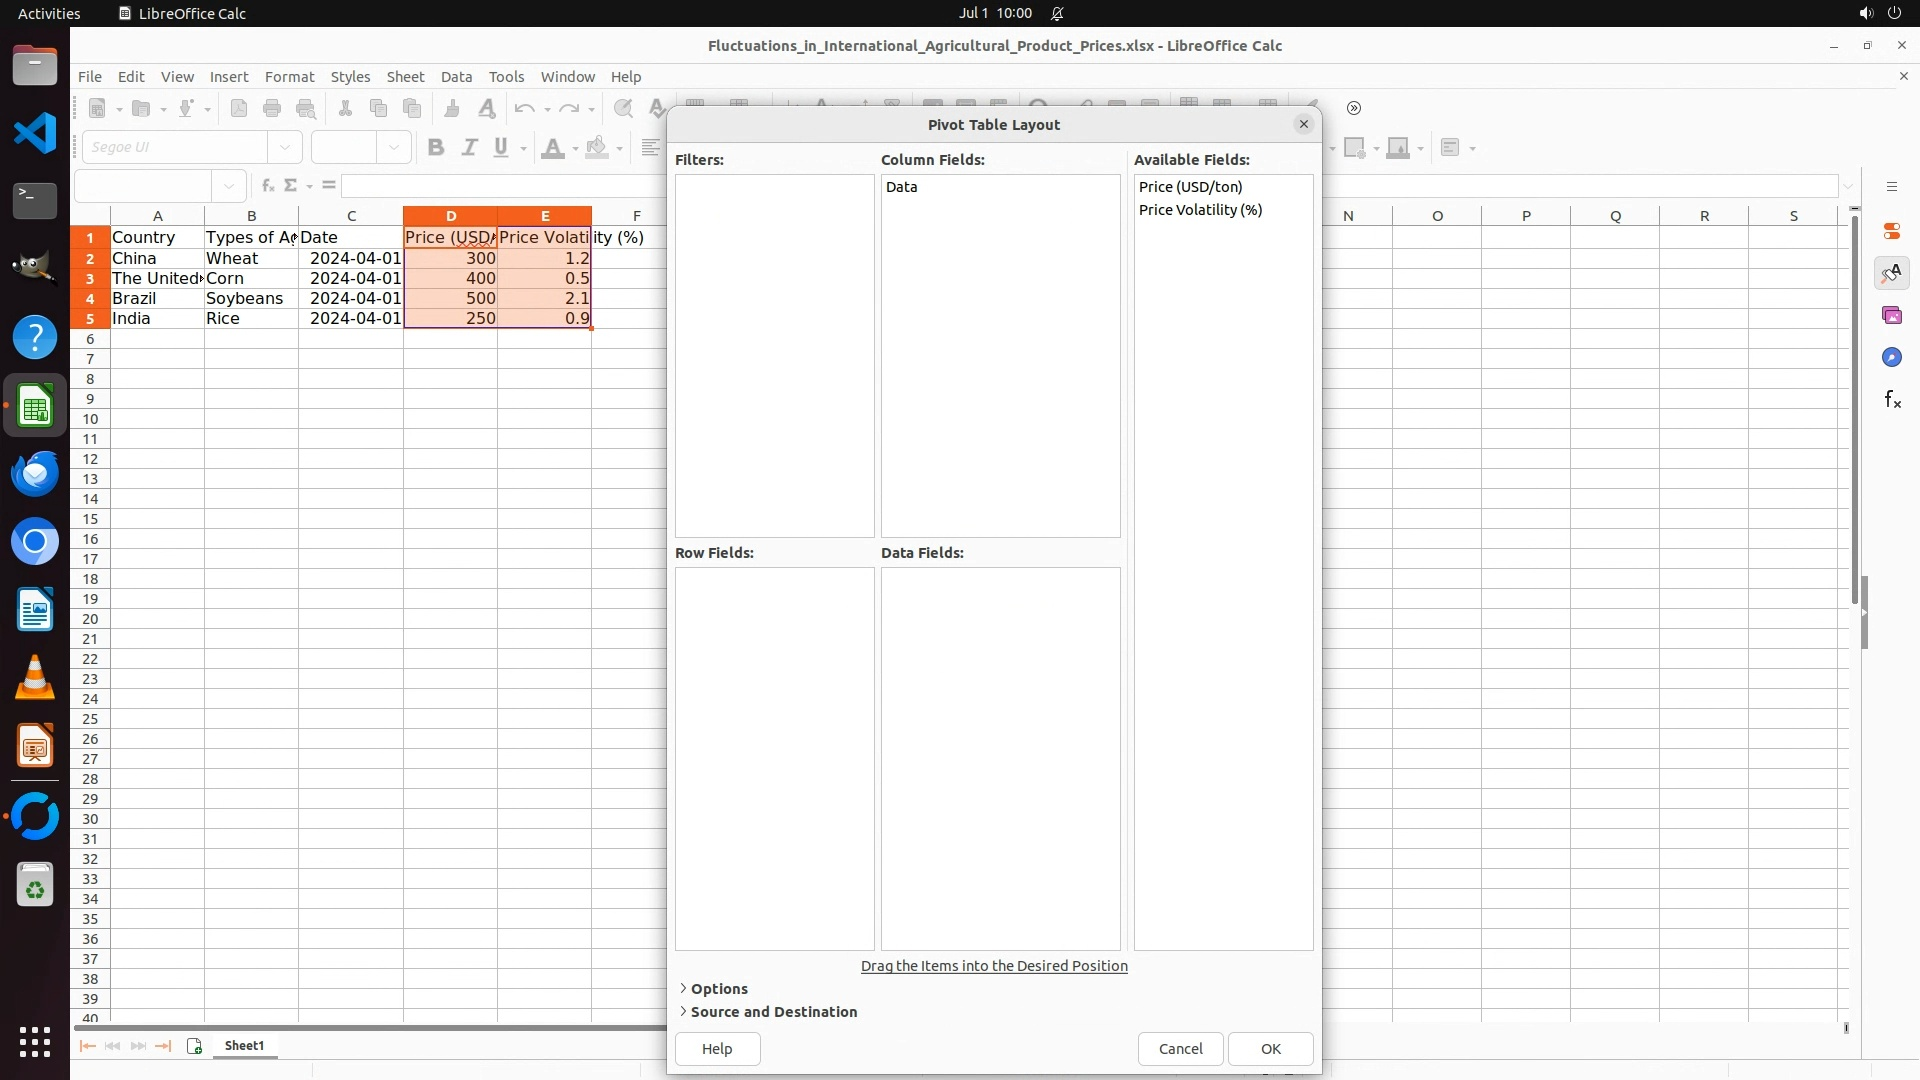Image resolution: width=1920 pixels, height=1080 pixels.
Task: Open the Navigator sidebar icon
Action: pos(1891,358)
